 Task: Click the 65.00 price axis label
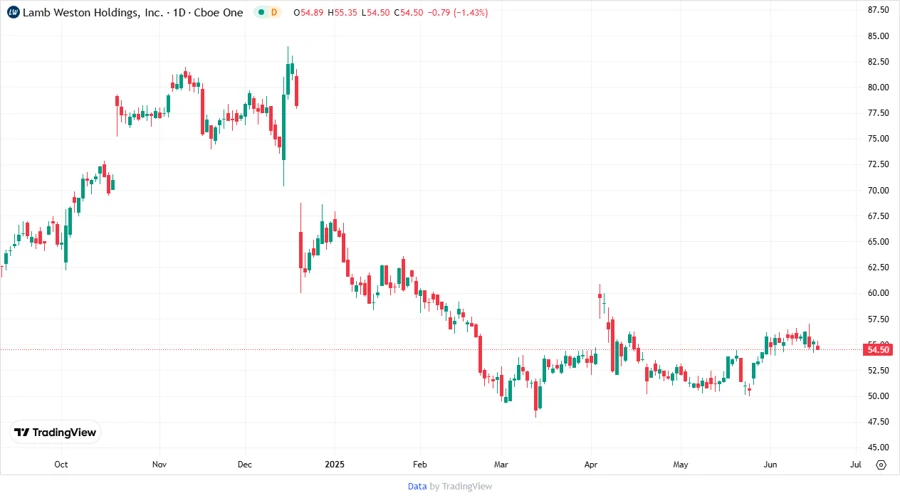click(x=878, y=242)
